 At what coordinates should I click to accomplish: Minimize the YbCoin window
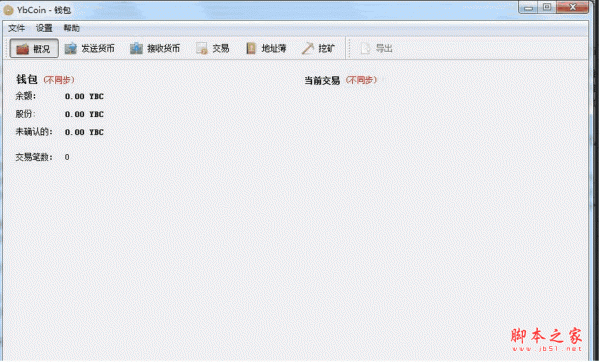[x=529, y=7]
